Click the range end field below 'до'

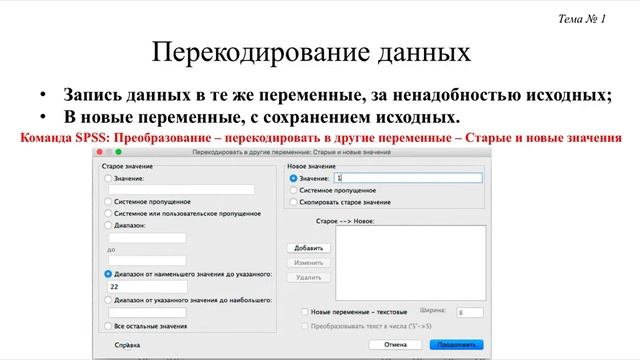pos(147,260)
